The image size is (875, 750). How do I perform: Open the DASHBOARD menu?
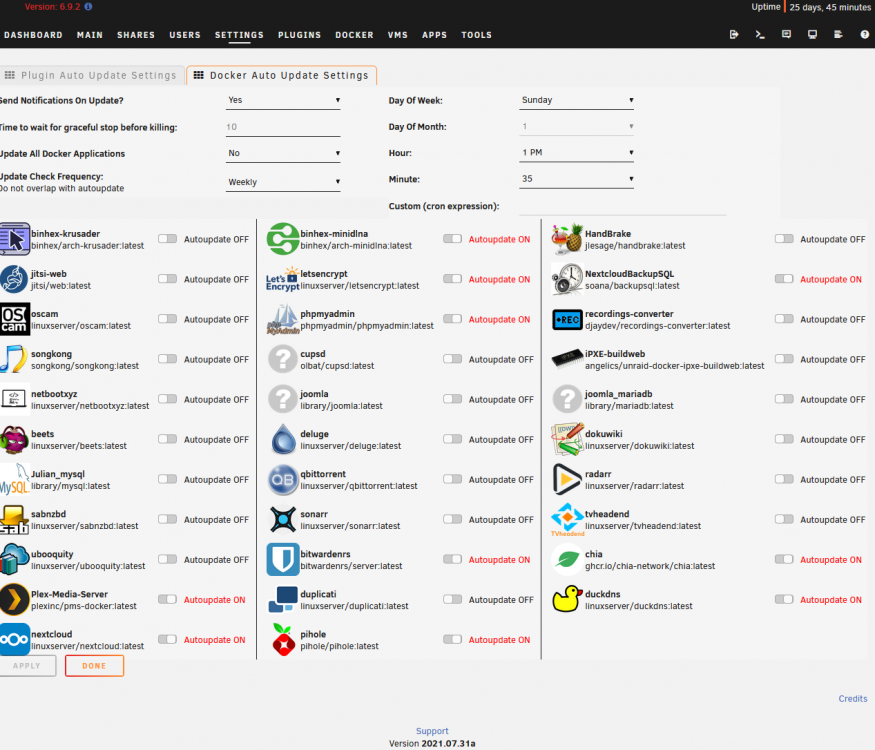pos(33,35)
